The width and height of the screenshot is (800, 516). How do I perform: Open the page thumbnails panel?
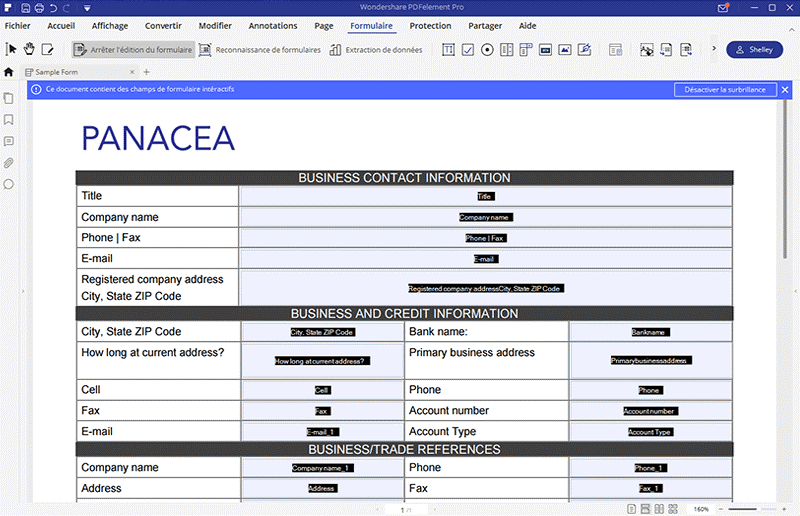tap(8, 98)
